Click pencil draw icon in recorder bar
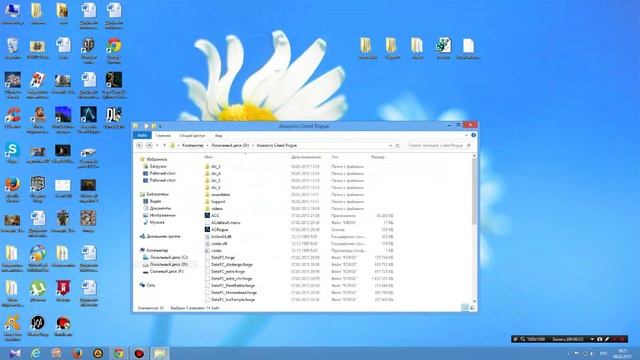Image resolution: width=640 pixels, height=360 pixels. pyautogui.click(x=607, y=339)
